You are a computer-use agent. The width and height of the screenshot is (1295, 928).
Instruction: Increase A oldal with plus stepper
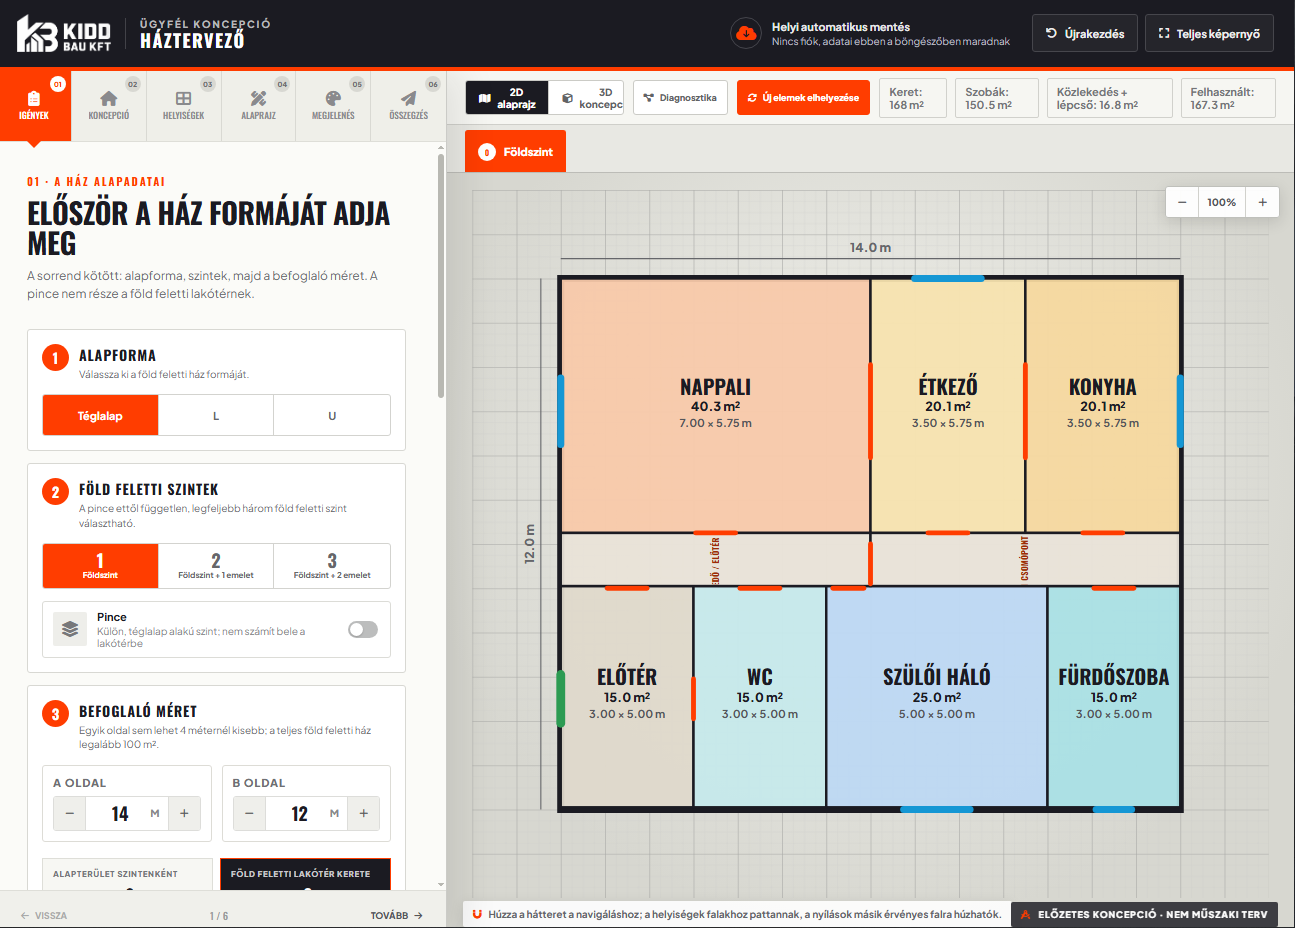point(184,813)
